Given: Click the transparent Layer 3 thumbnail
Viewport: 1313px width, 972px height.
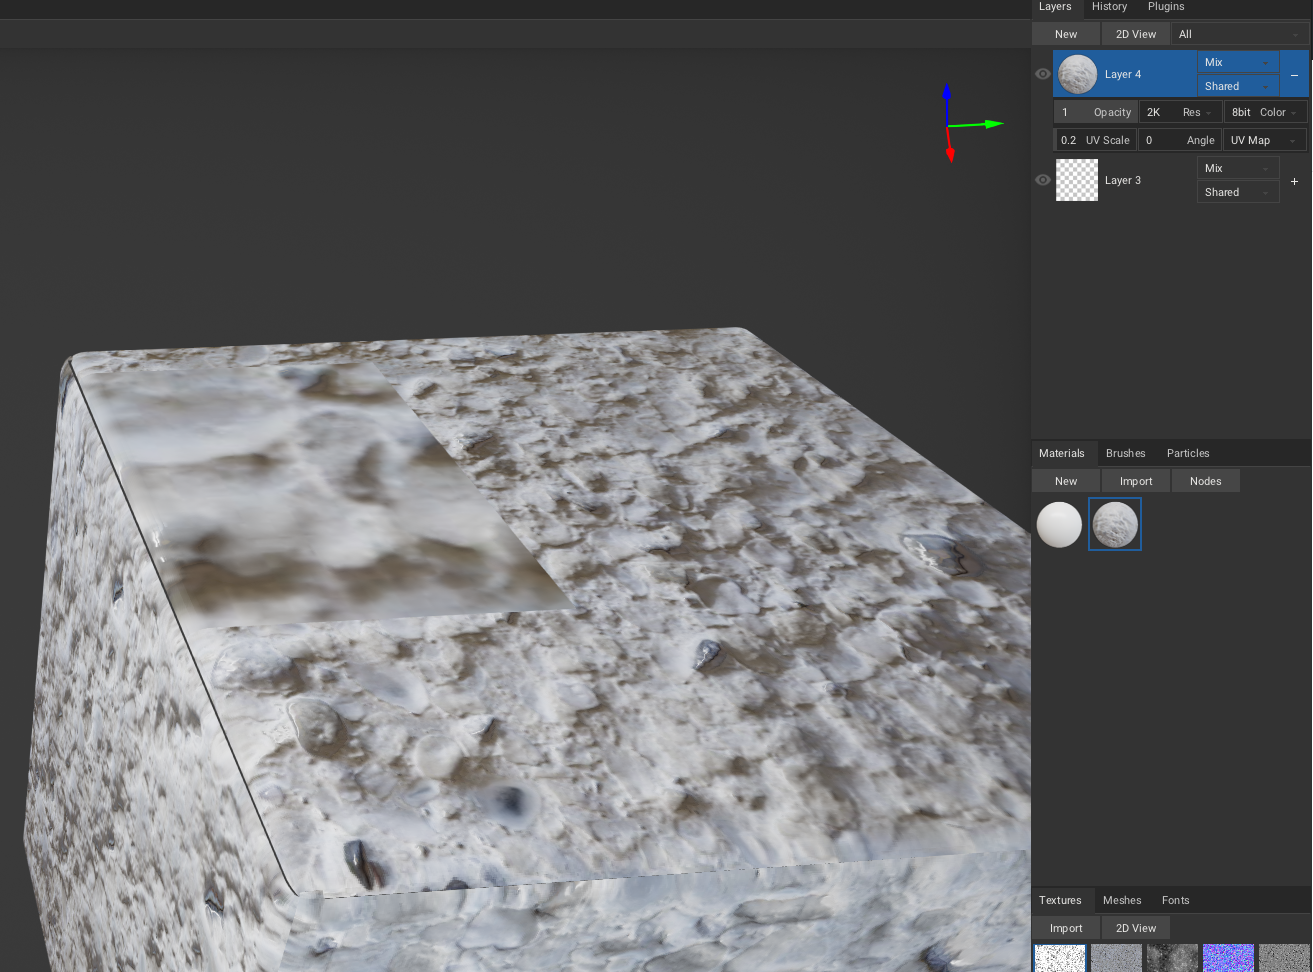Looking at the screenshot, I should pyautogui.click(x=1076, y=180).
